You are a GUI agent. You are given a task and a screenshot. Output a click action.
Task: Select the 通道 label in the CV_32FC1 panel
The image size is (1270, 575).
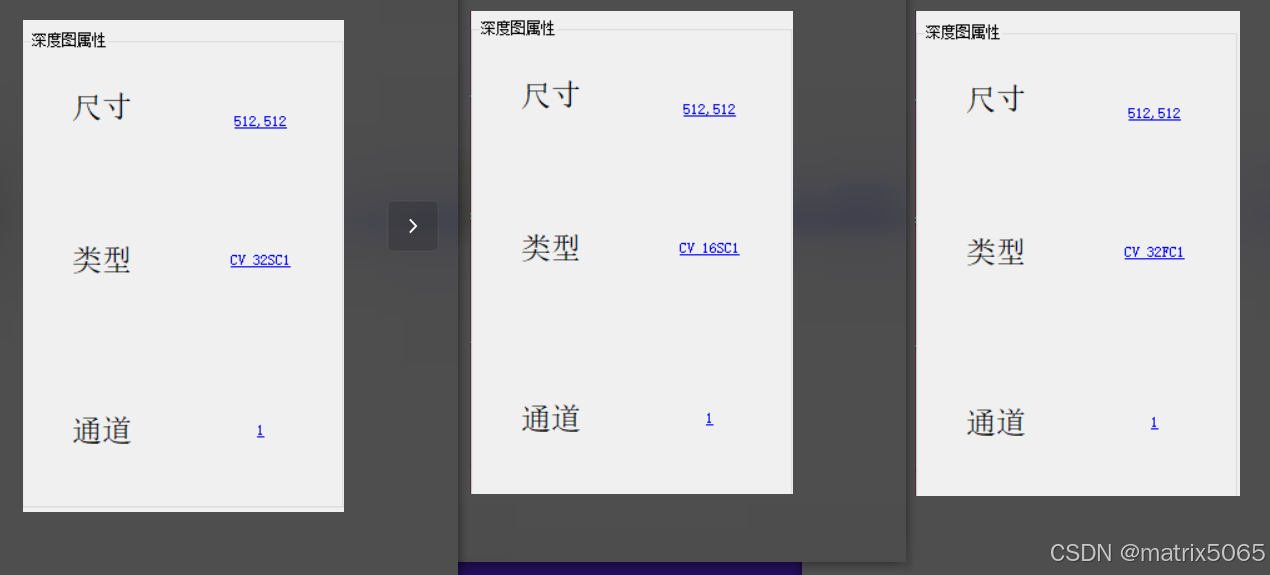(x=996, y=422)
